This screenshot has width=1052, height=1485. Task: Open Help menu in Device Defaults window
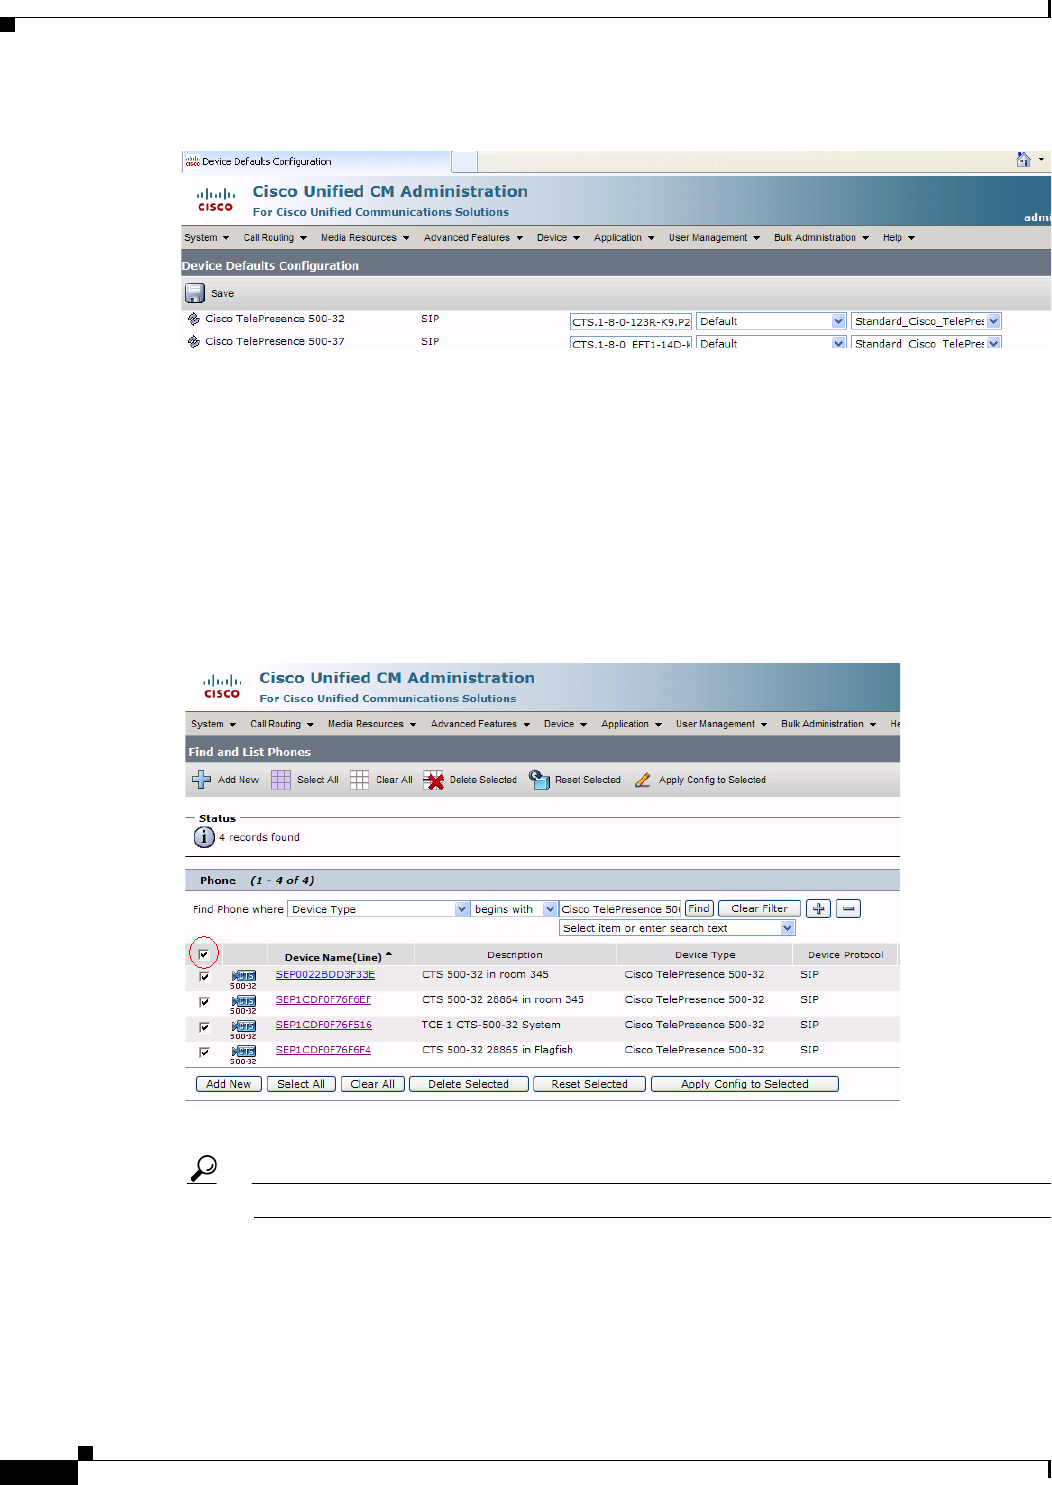[898, 238]
